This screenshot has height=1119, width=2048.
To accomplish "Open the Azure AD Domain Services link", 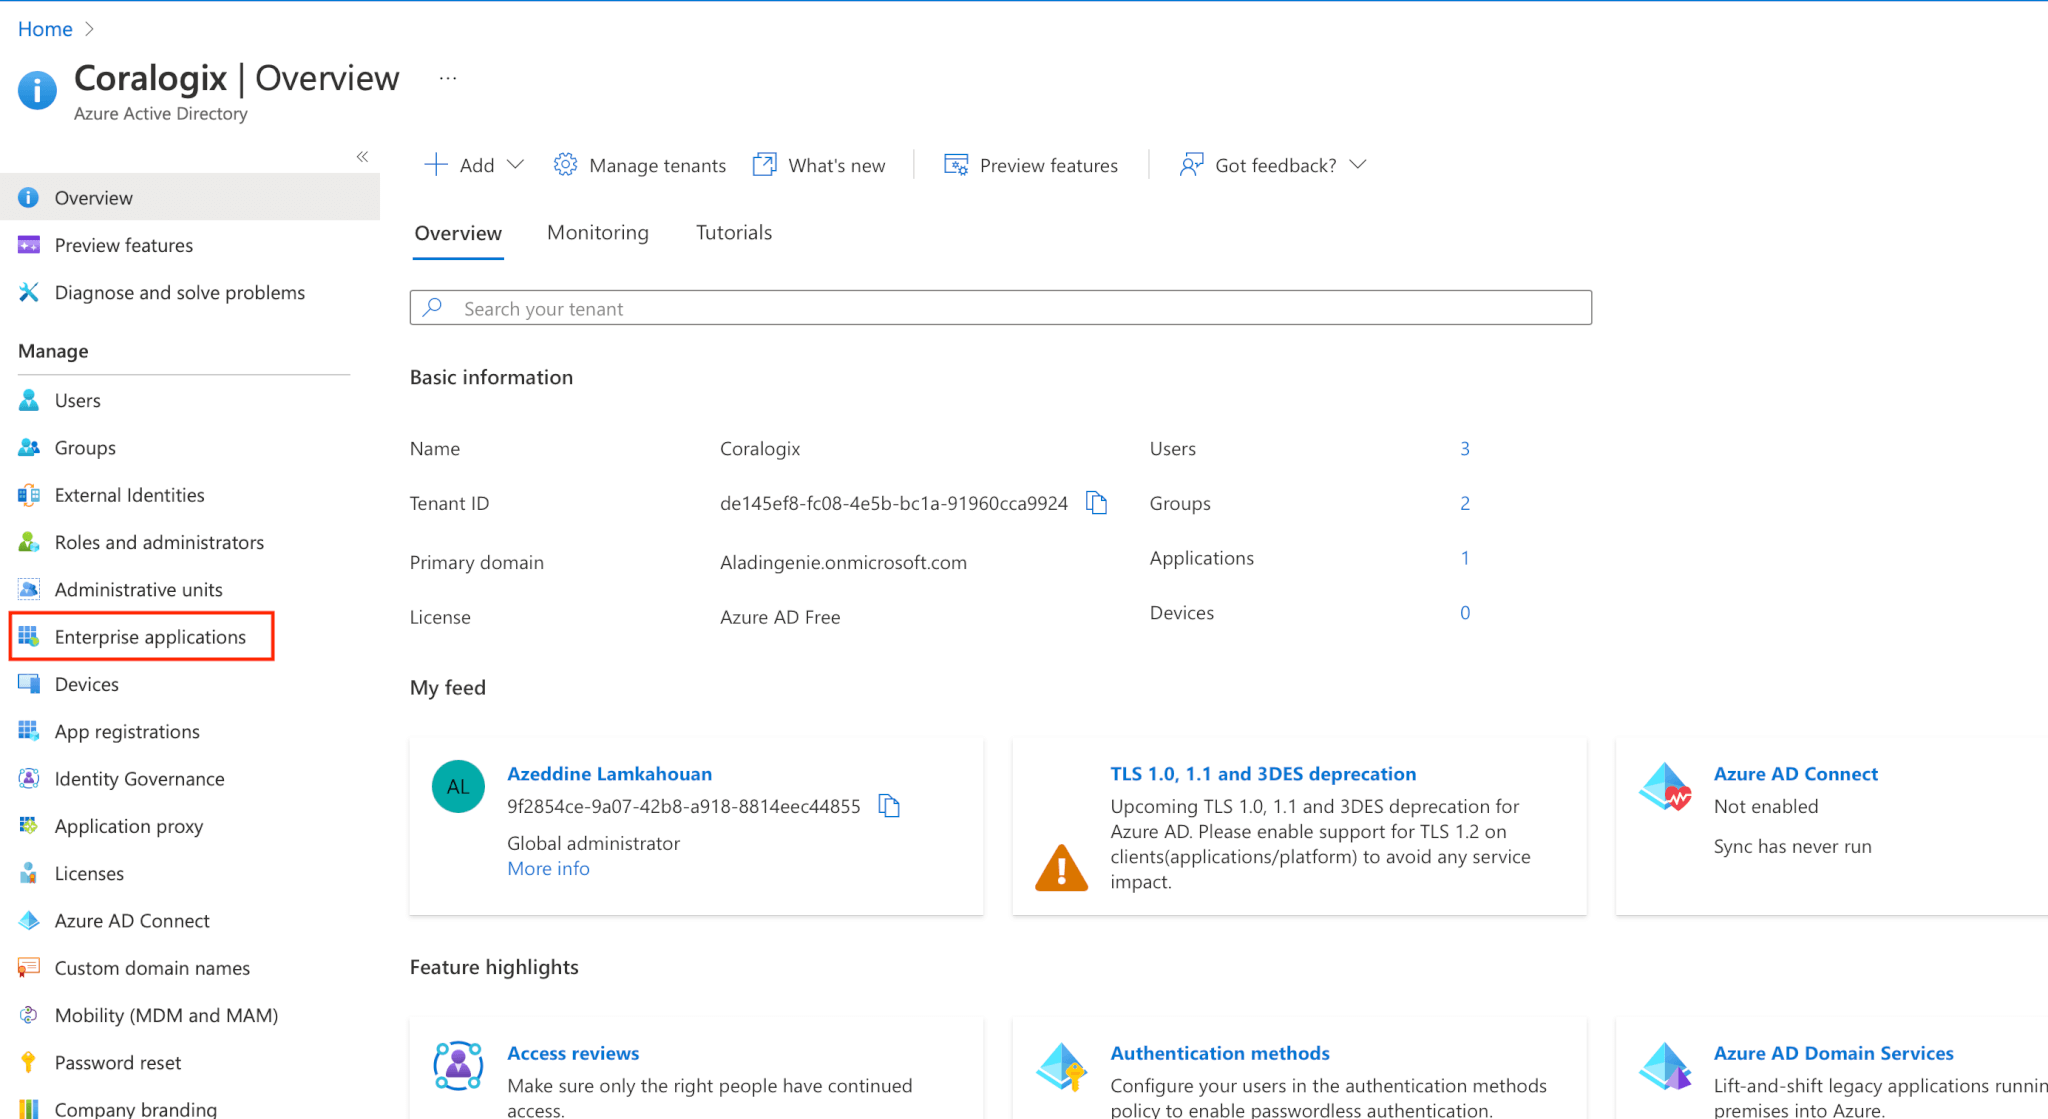I will point(1833,1053).
